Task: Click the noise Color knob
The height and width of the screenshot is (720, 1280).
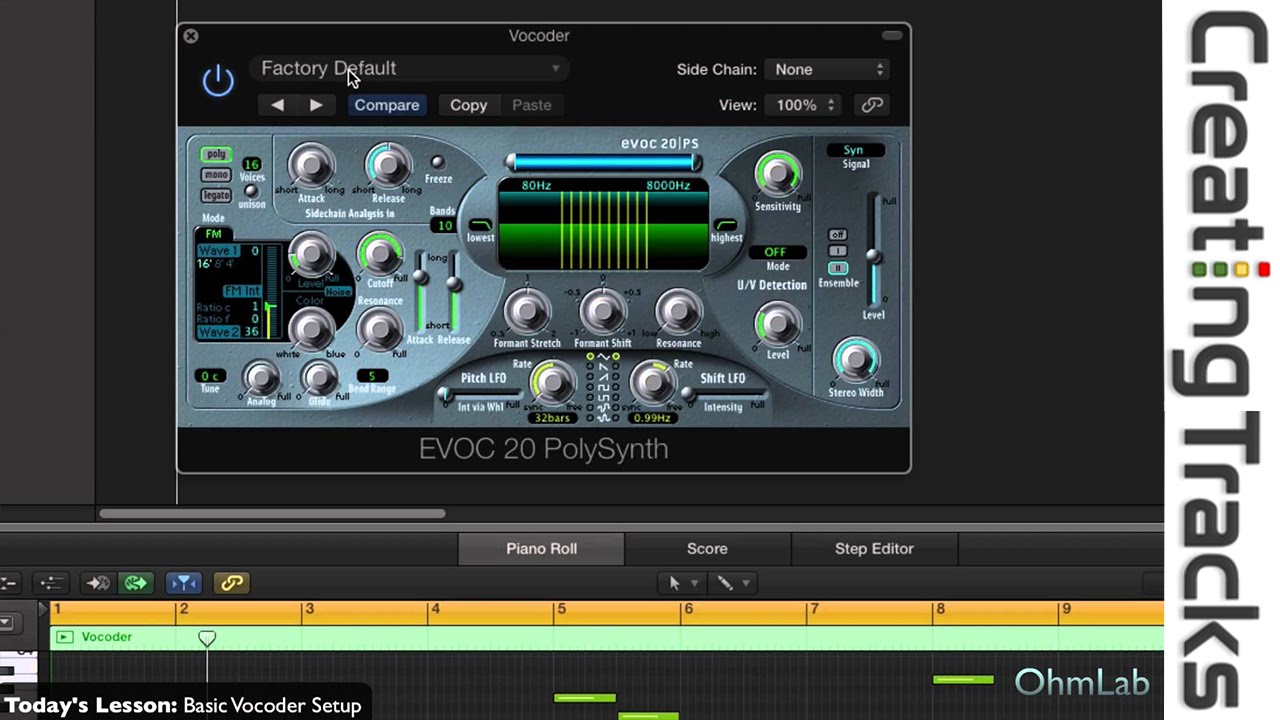Action: click(312, 328)
